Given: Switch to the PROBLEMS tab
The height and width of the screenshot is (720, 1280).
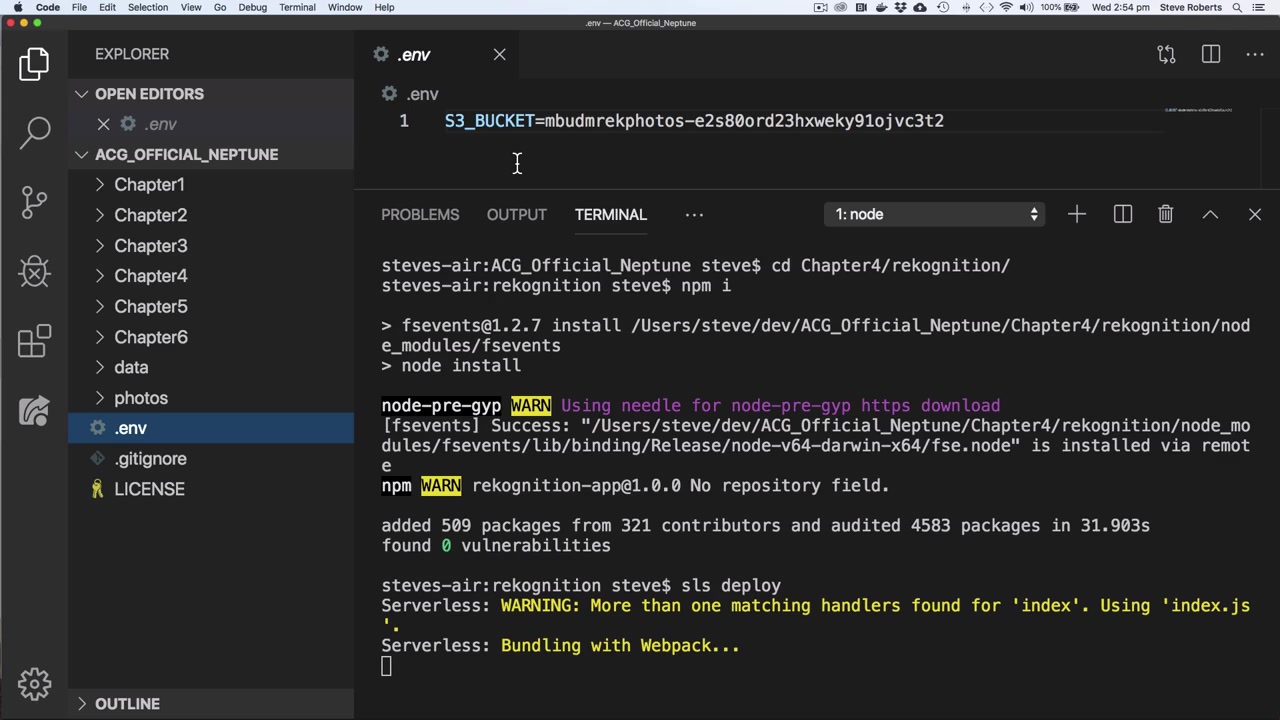Looking at the screenshot, I should point(420,214).
